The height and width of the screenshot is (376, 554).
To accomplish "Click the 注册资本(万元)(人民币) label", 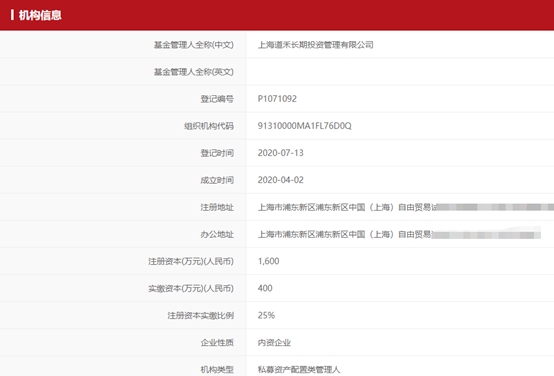I will click(x=191, y=261).
